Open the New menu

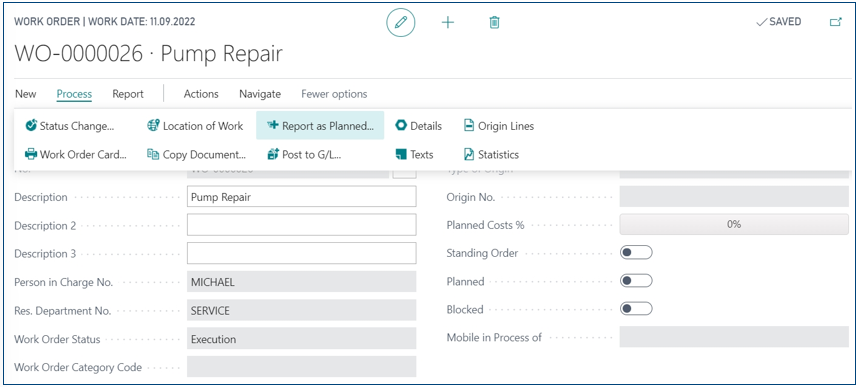click(x=26, y=94)
